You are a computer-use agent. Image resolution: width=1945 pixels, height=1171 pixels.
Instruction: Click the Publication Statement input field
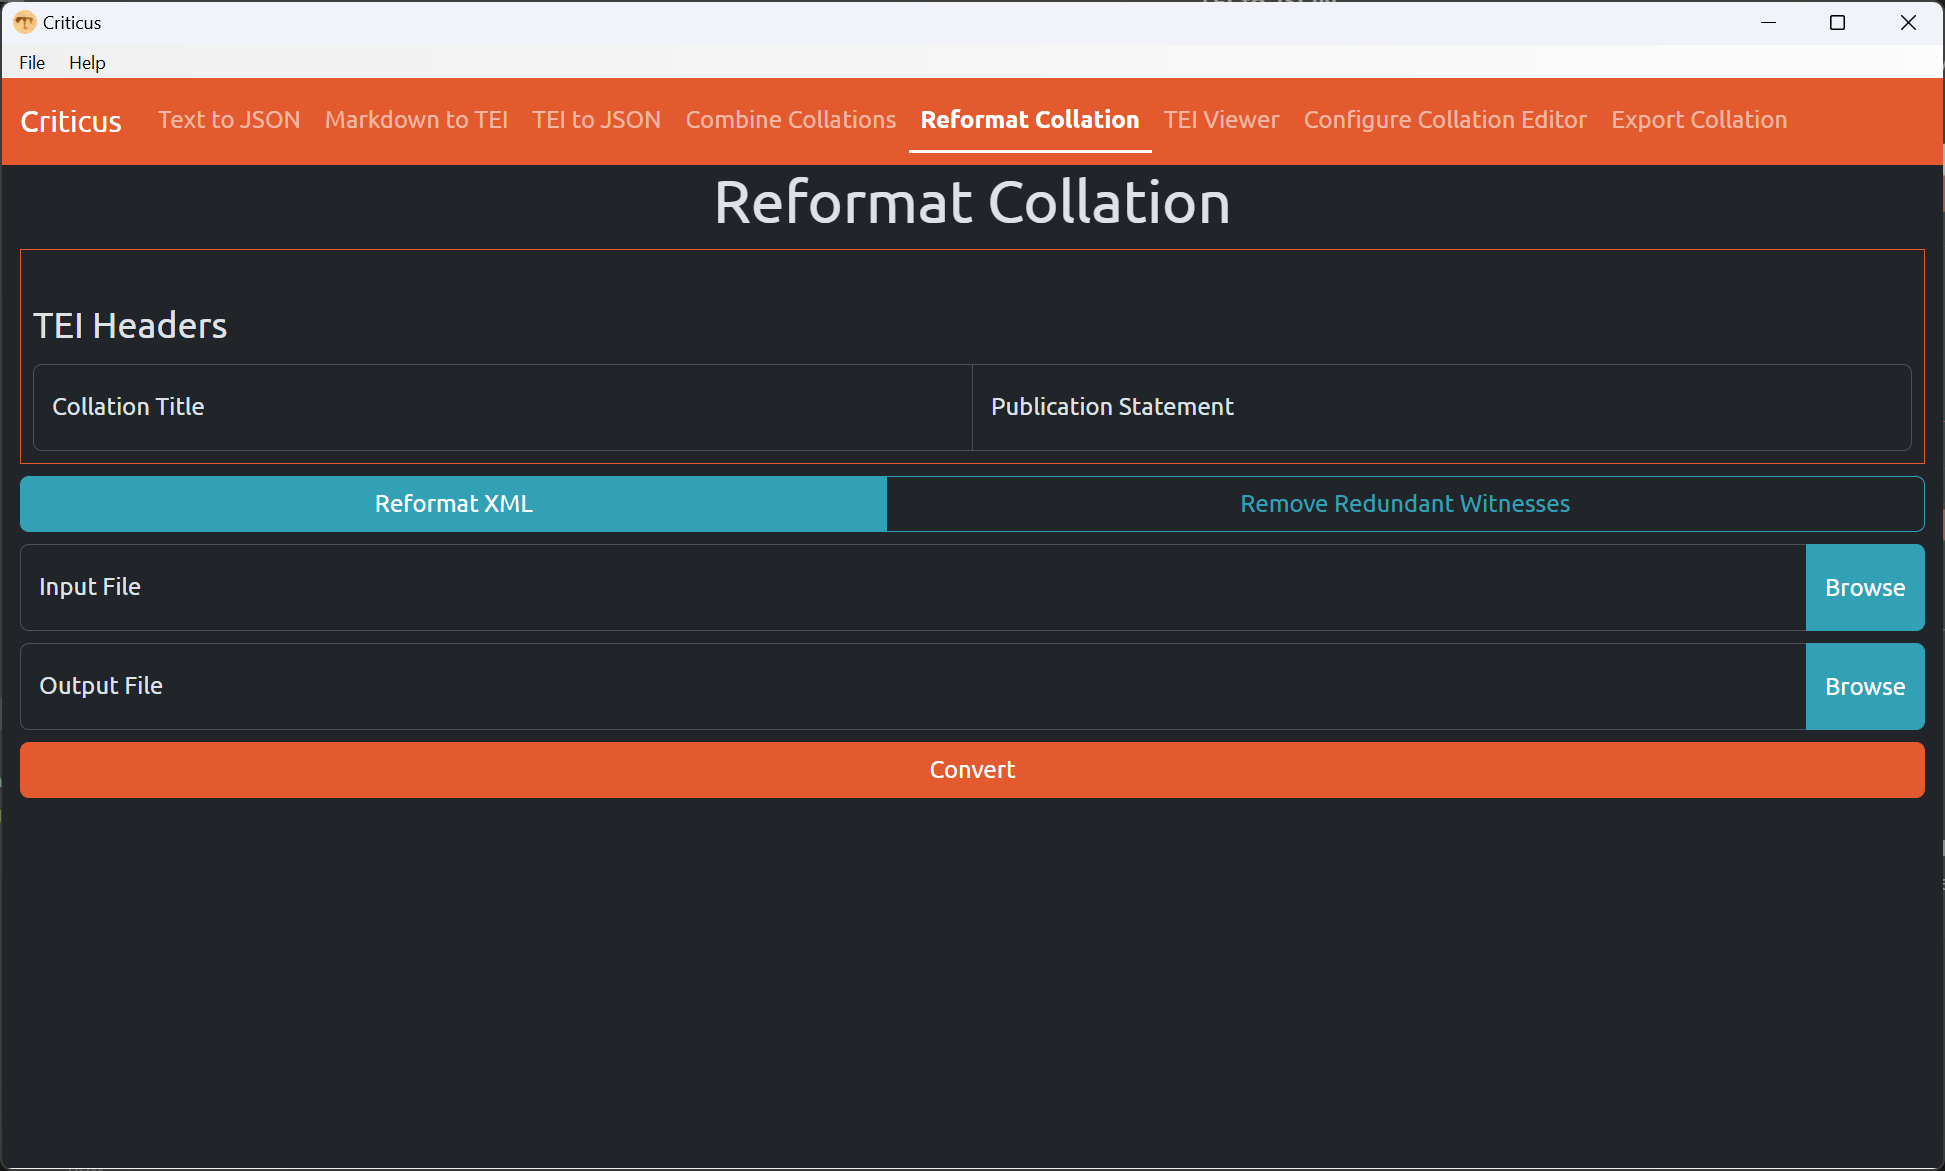[x=1441, y=407]
